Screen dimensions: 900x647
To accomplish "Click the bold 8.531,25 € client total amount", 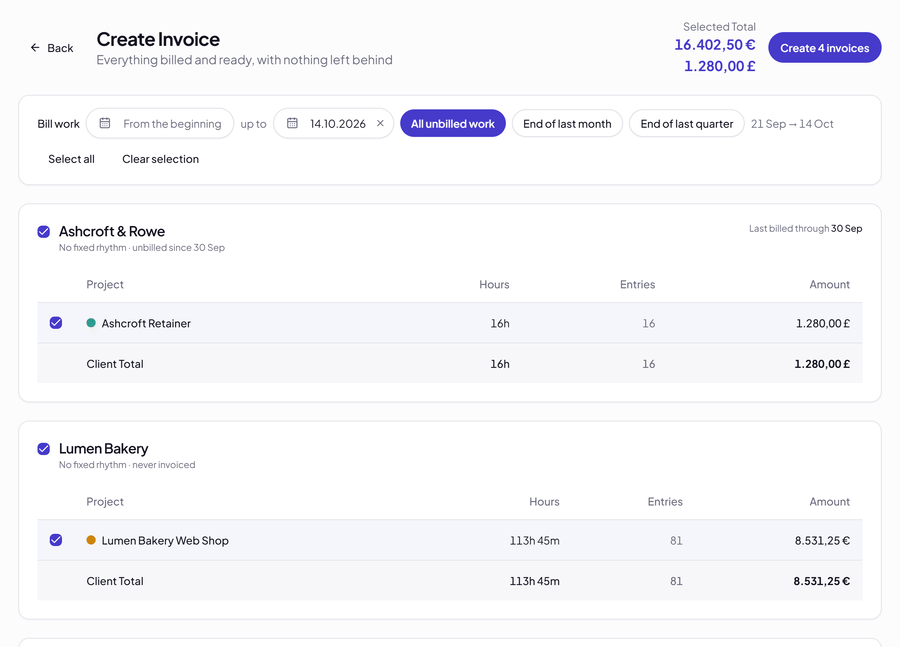I will pos(821,581).
